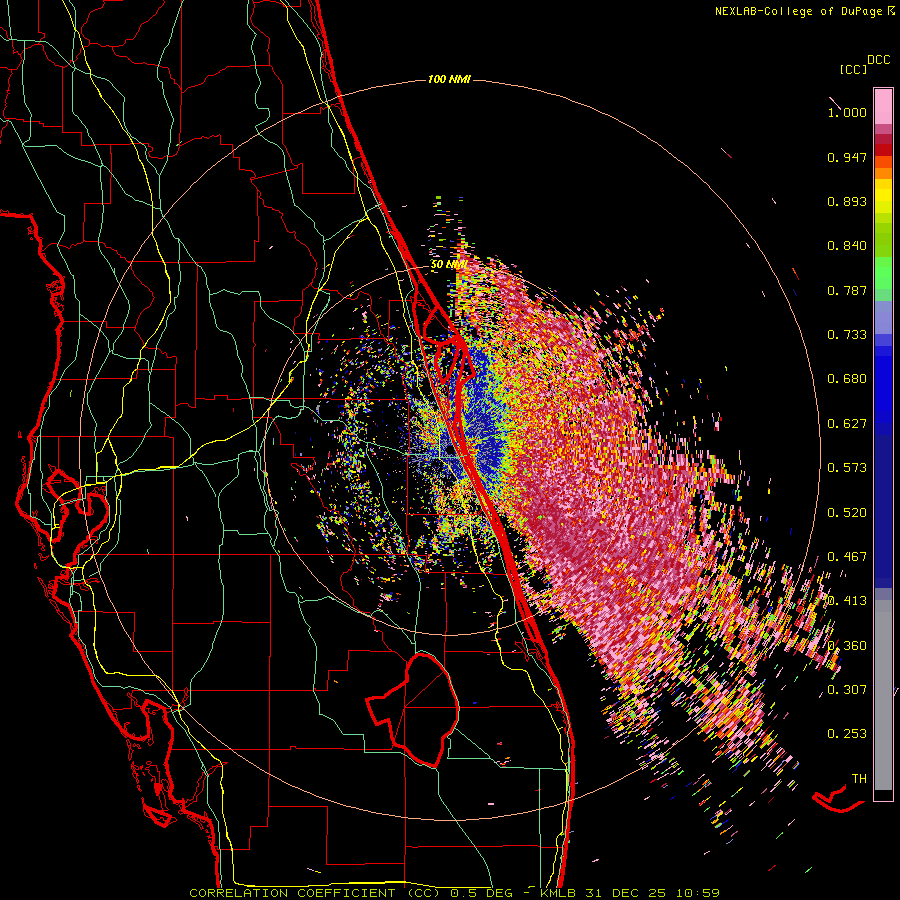Click the CORRELATION COEFFICIENT caption text

292,893
